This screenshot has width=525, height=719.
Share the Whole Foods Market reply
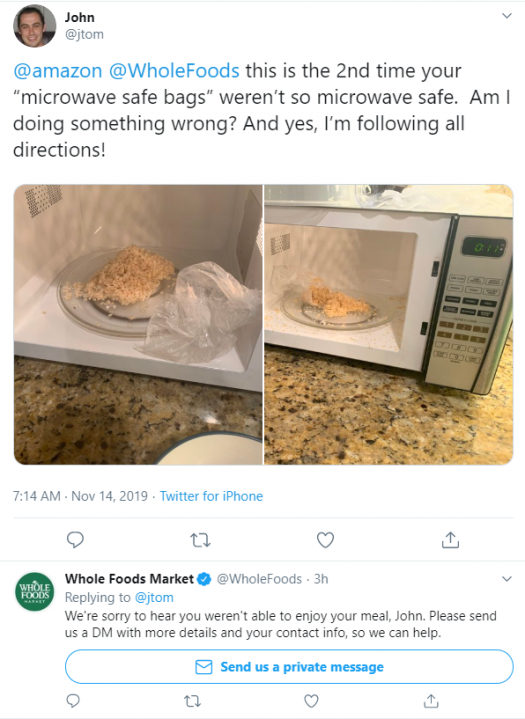431,700
